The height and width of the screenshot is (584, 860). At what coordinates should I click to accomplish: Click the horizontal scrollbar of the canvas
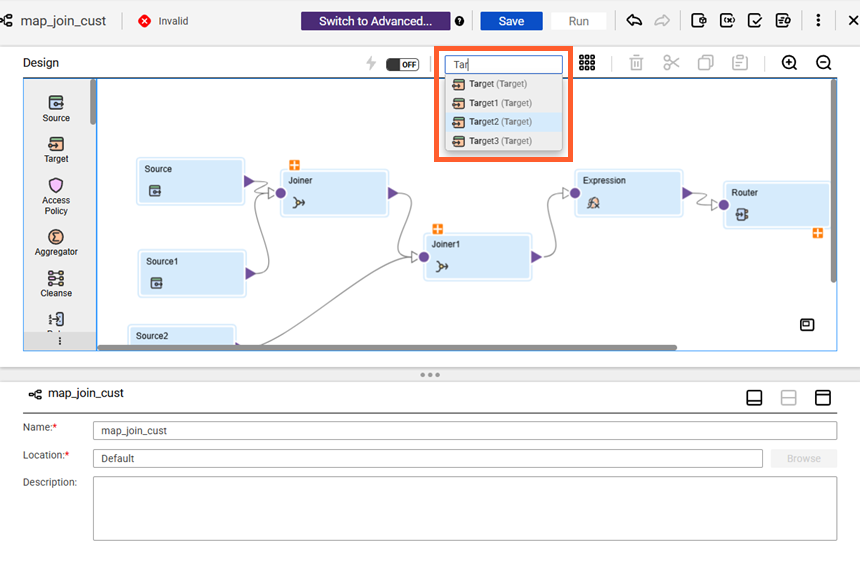tap(387, 347)
